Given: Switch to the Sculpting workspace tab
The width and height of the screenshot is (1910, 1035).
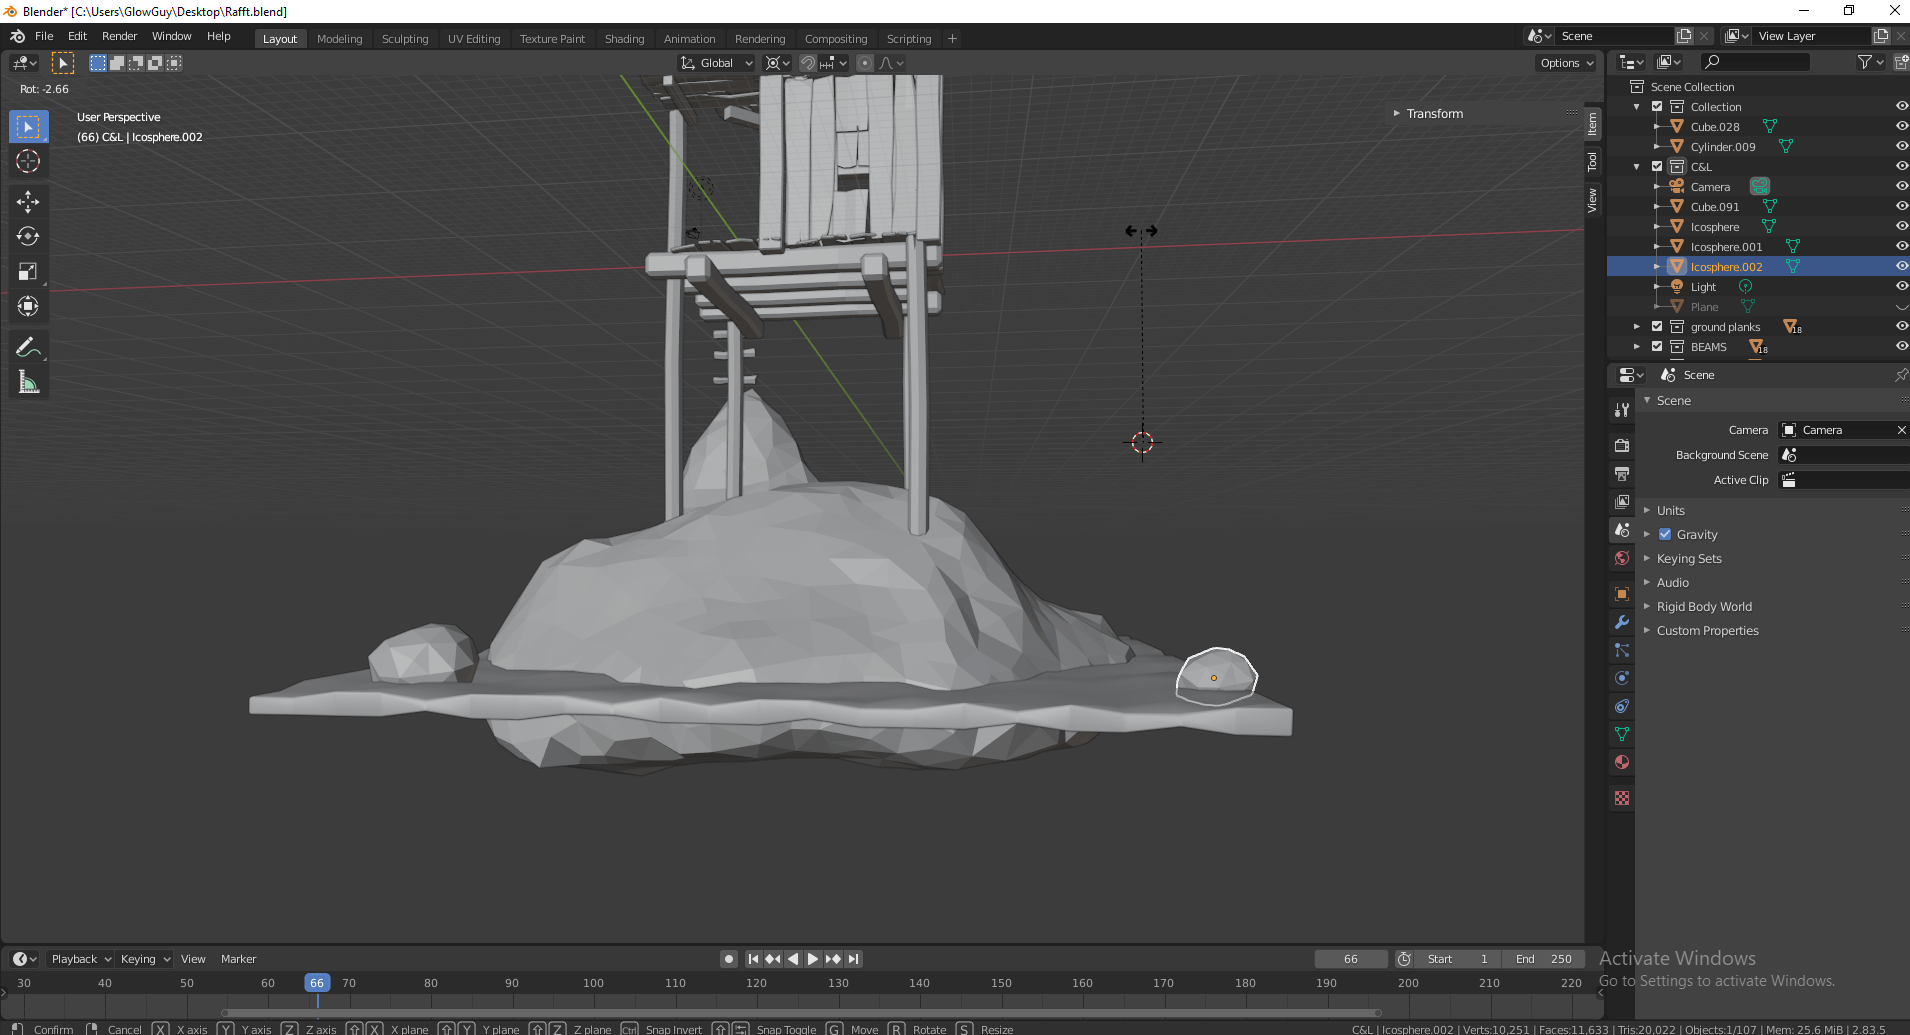Looking at the screenshot, I should (x=404, y=39).
